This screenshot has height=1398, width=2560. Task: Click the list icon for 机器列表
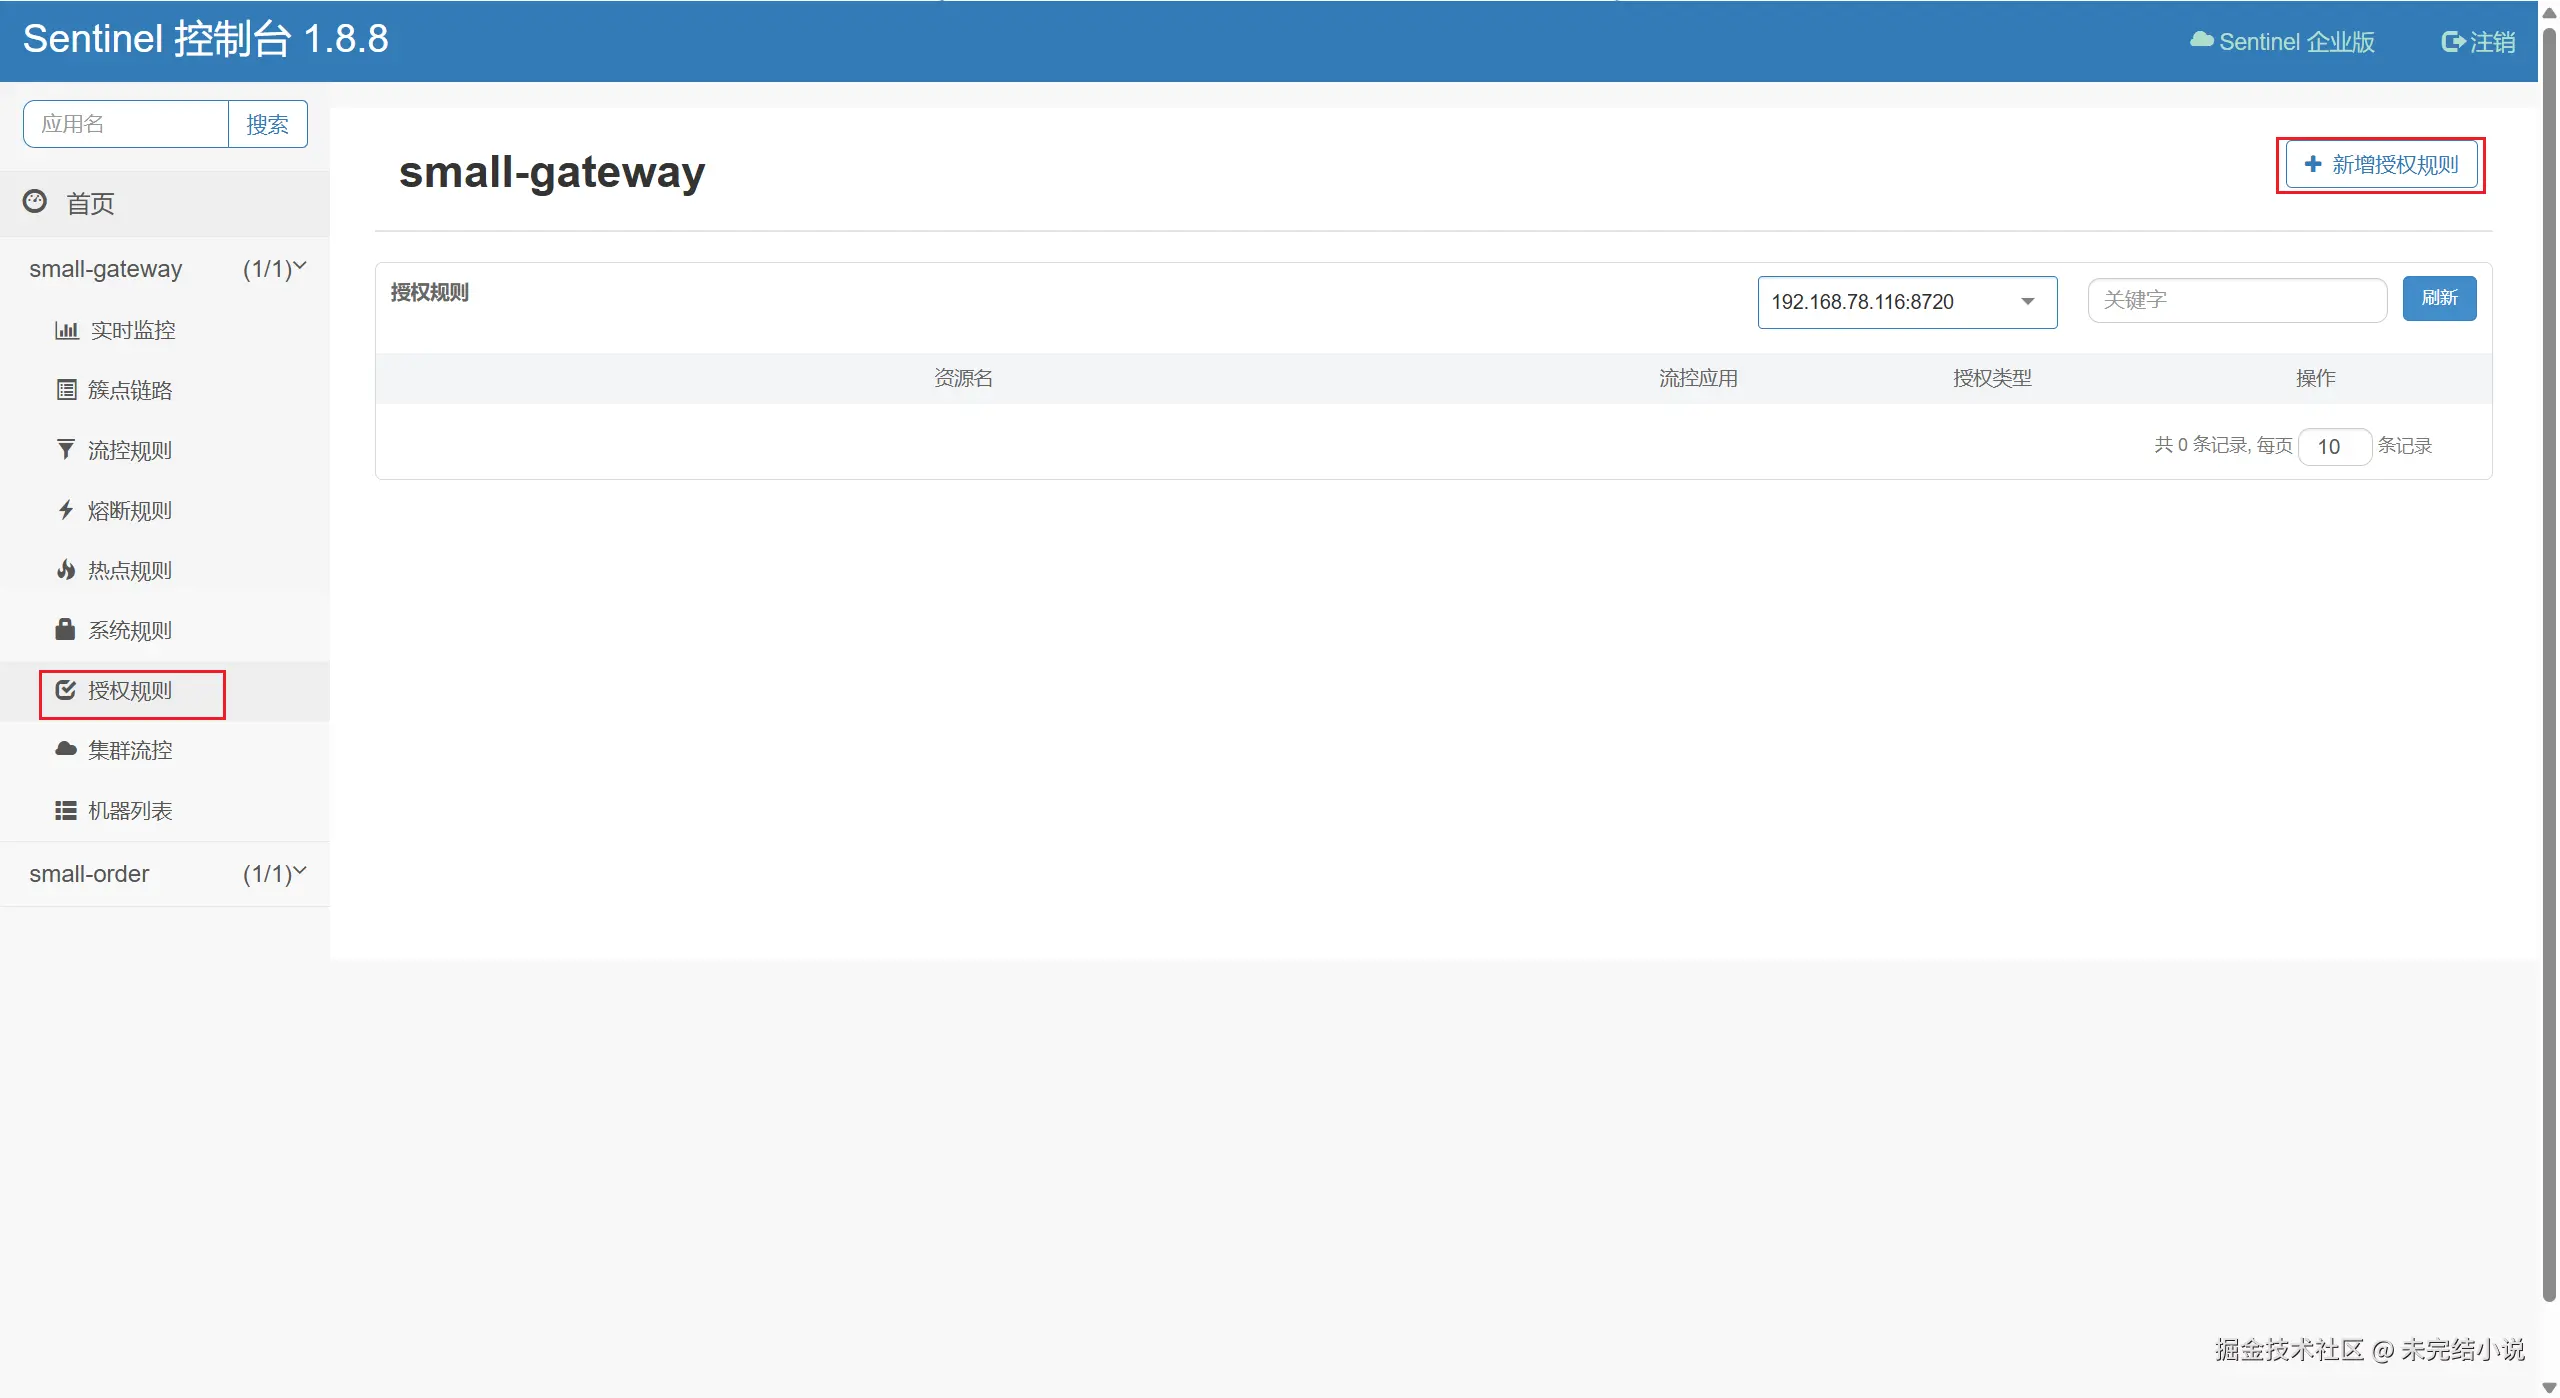coord(66,810)
